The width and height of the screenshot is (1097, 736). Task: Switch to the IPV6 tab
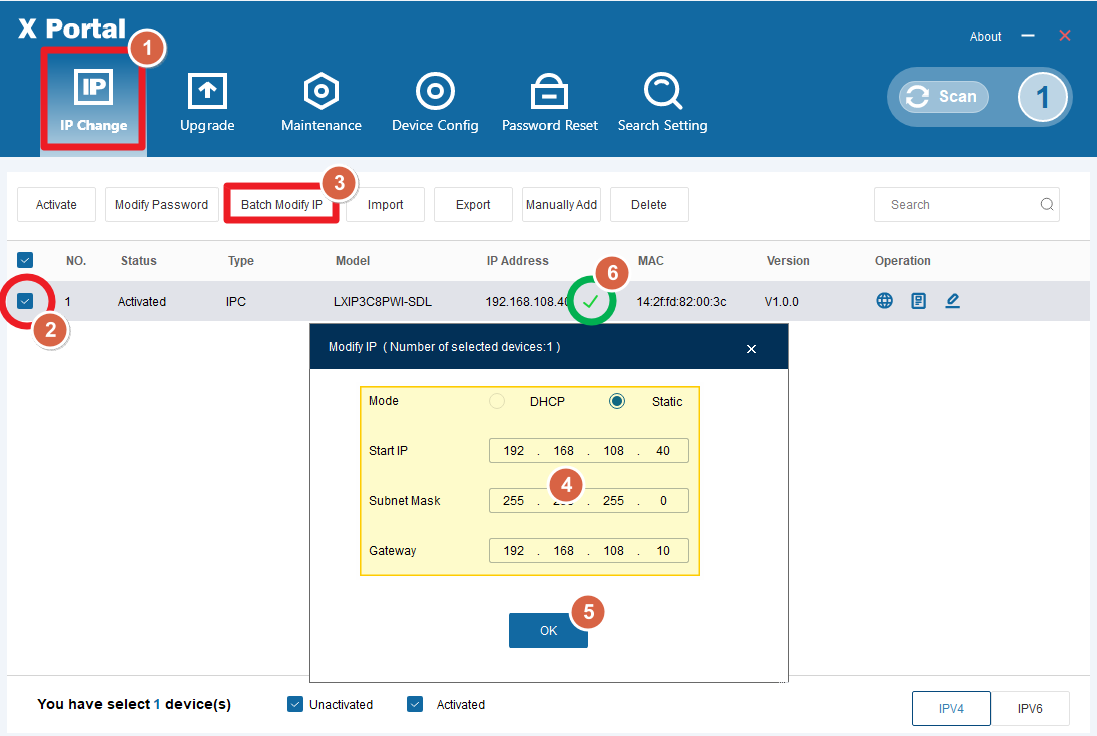coord(1030,708)
